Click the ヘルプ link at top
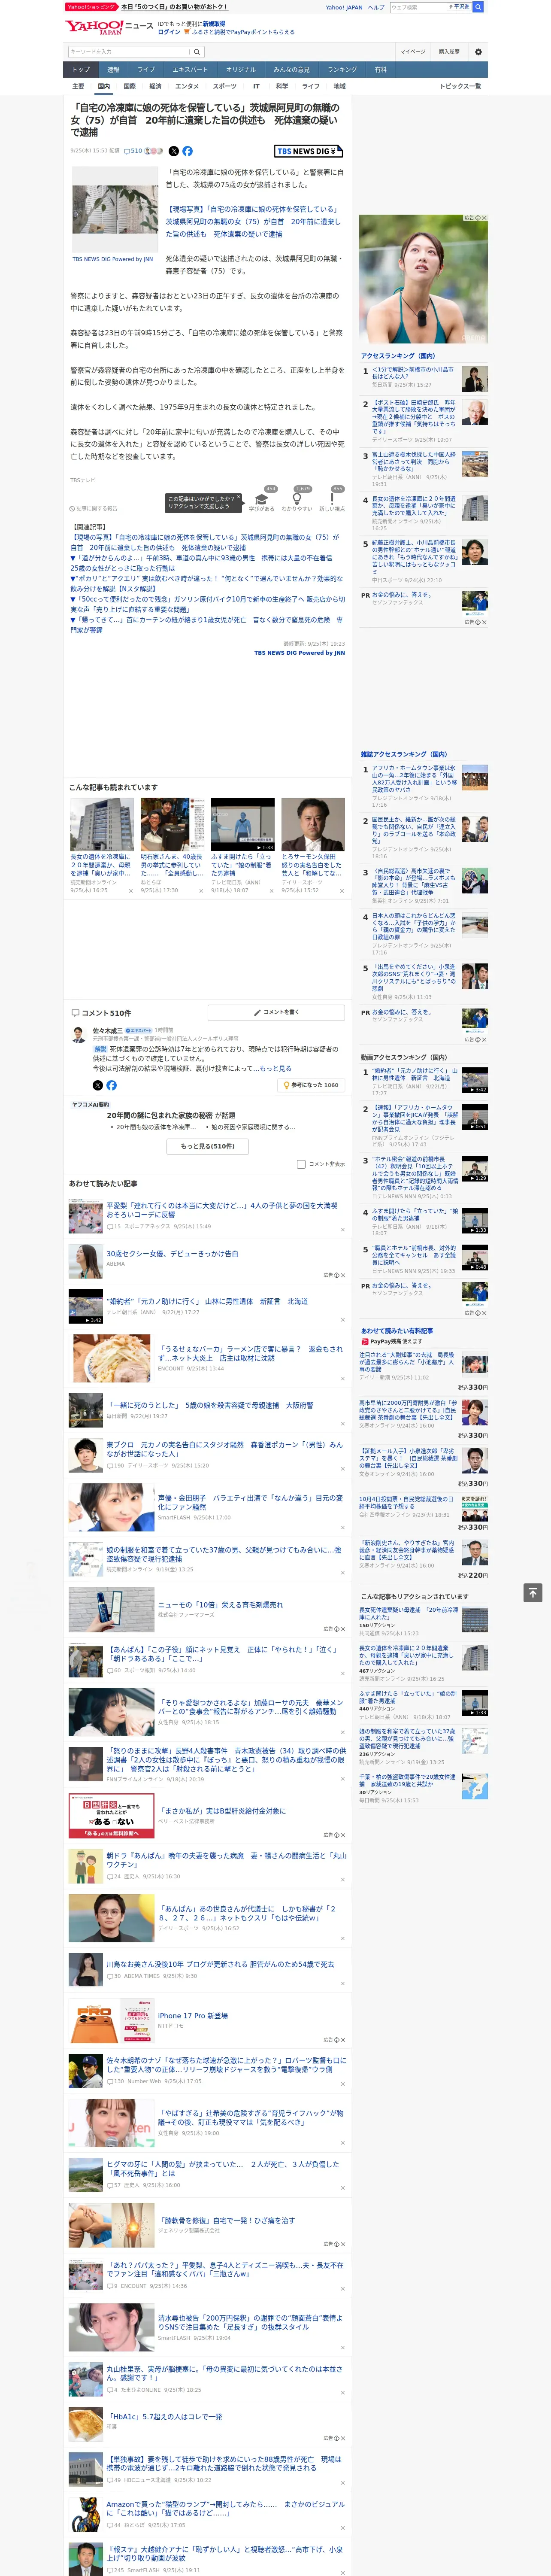This screenshot has width=551, height=2576. tap(376, 7)
